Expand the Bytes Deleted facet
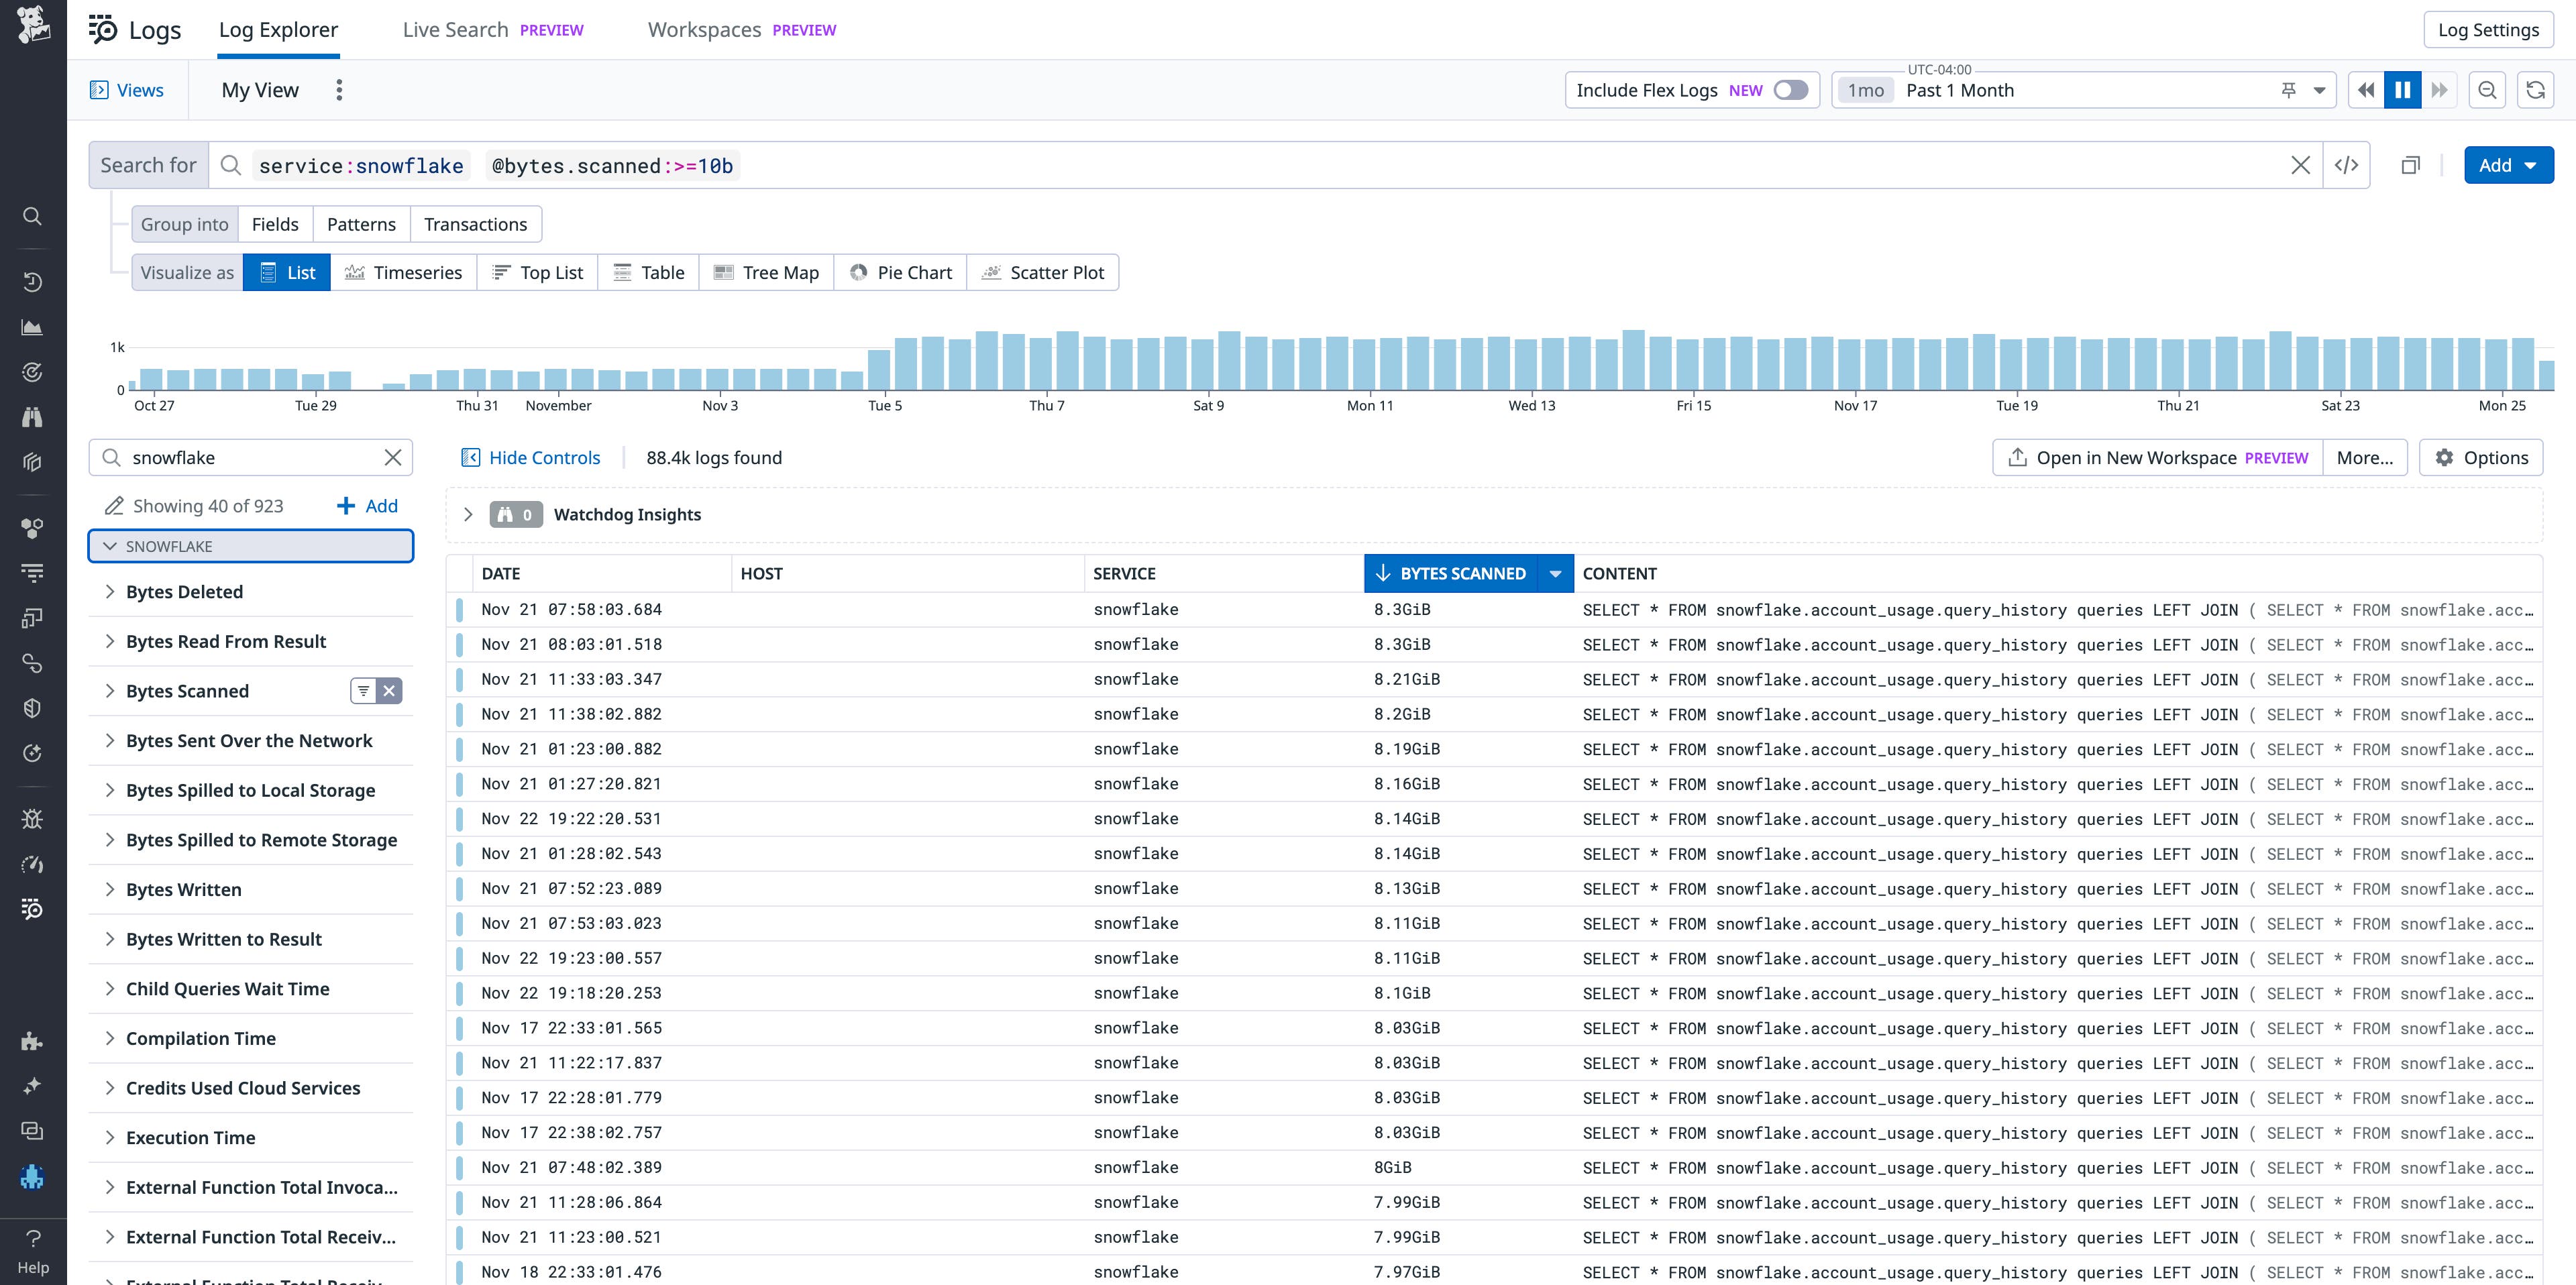This screenshot has height=1285, width=2576. coord(110,591)
